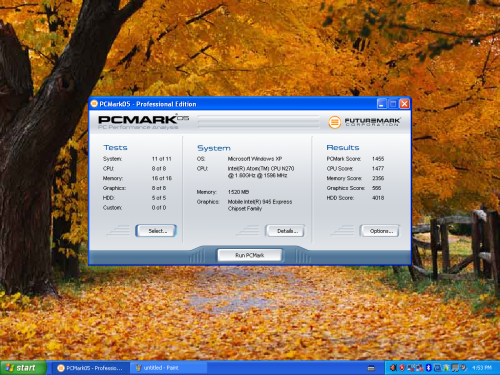Click the Futuremark Corporation logo
Viewport: 500px width, 375px height.
tap(364, 122)
